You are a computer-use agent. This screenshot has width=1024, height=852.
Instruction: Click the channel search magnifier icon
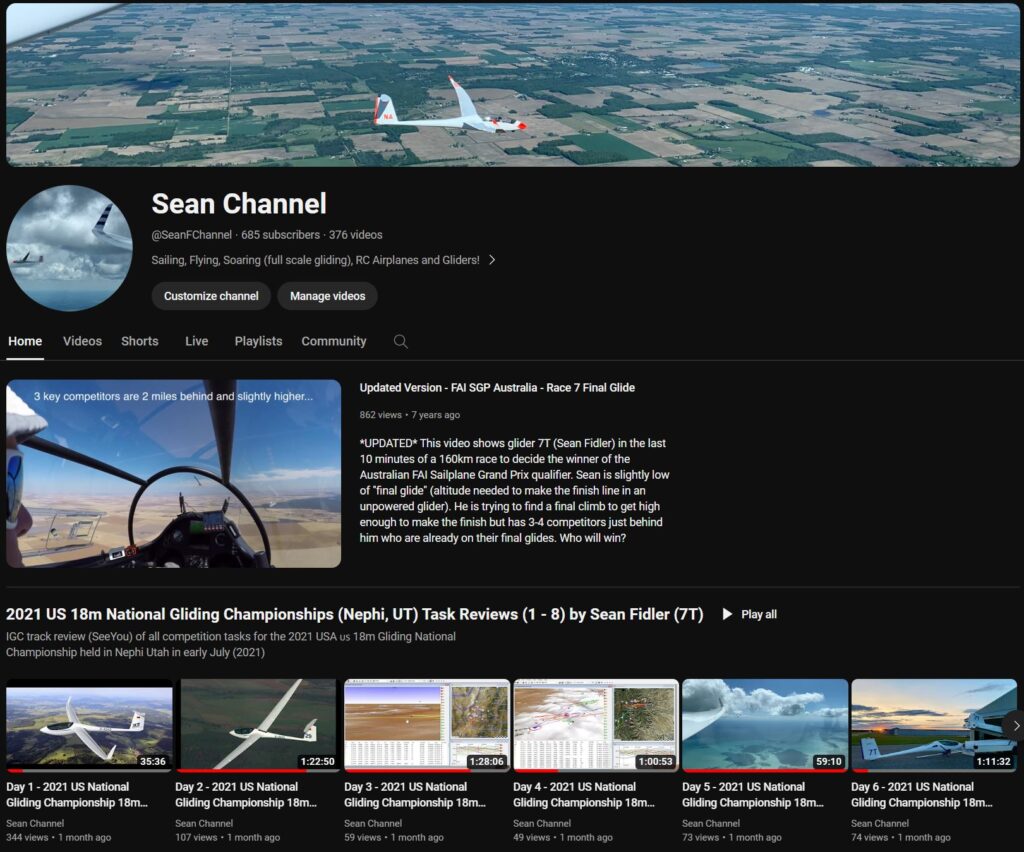400,341
